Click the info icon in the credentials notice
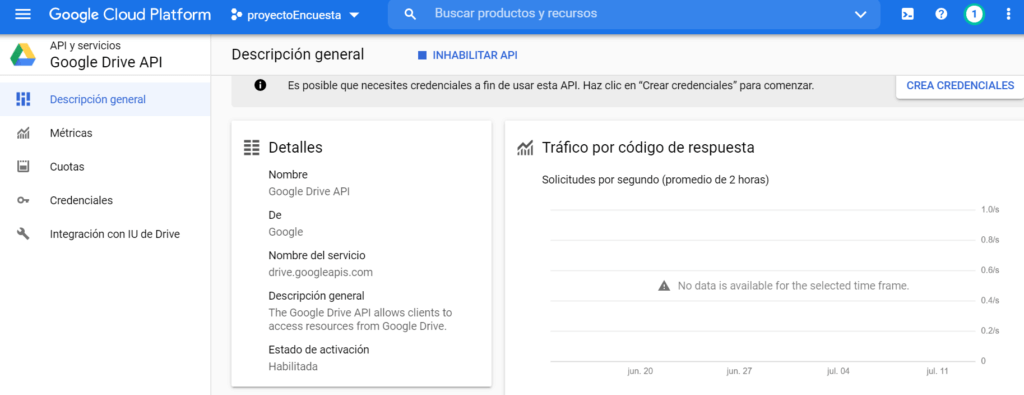 (260, 85)
